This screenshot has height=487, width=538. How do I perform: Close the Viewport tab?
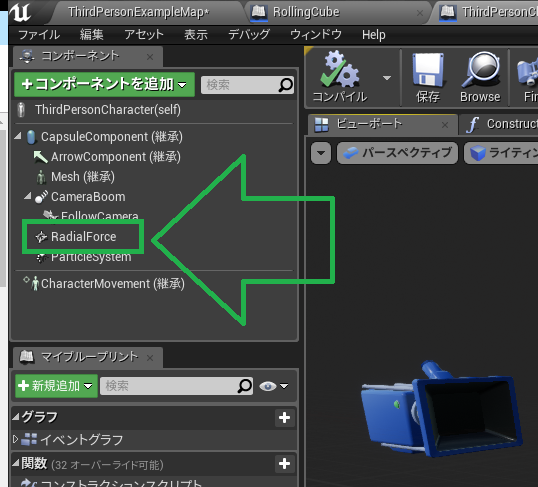(x=445, y=125)
